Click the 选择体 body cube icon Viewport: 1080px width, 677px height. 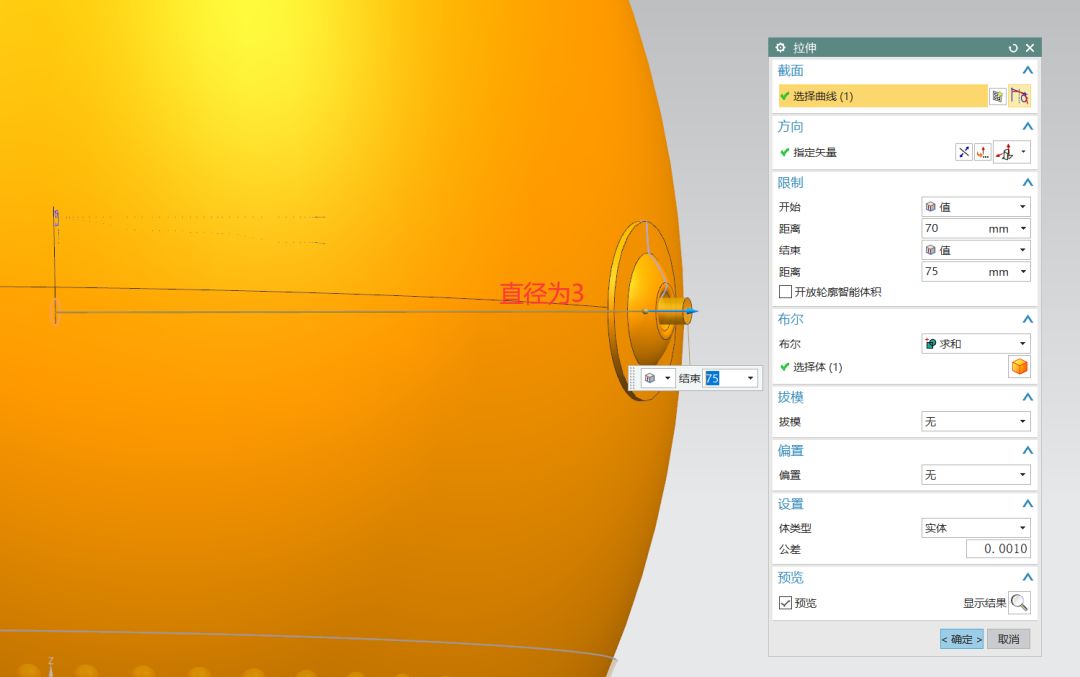tap(1019, 367)
